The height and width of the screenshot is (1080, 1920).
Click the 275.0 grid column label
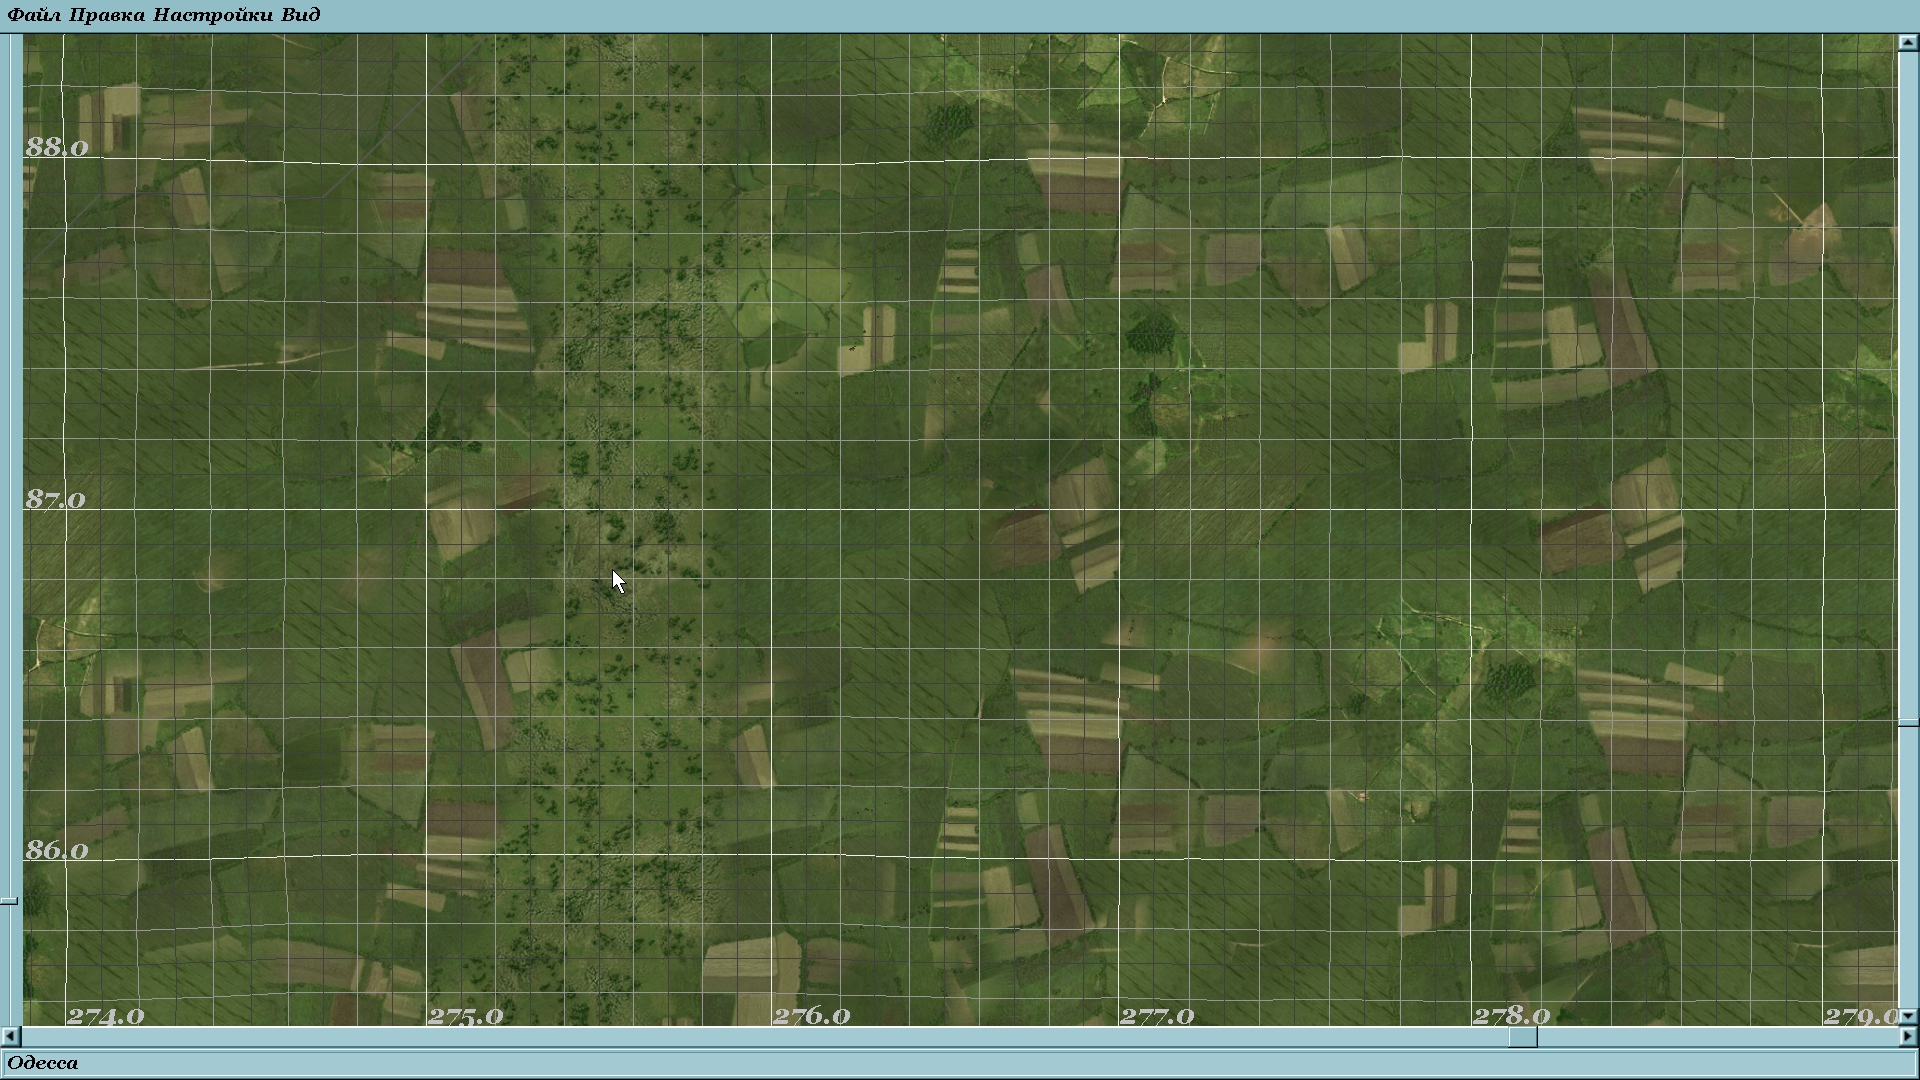[x=465, y=1016]
